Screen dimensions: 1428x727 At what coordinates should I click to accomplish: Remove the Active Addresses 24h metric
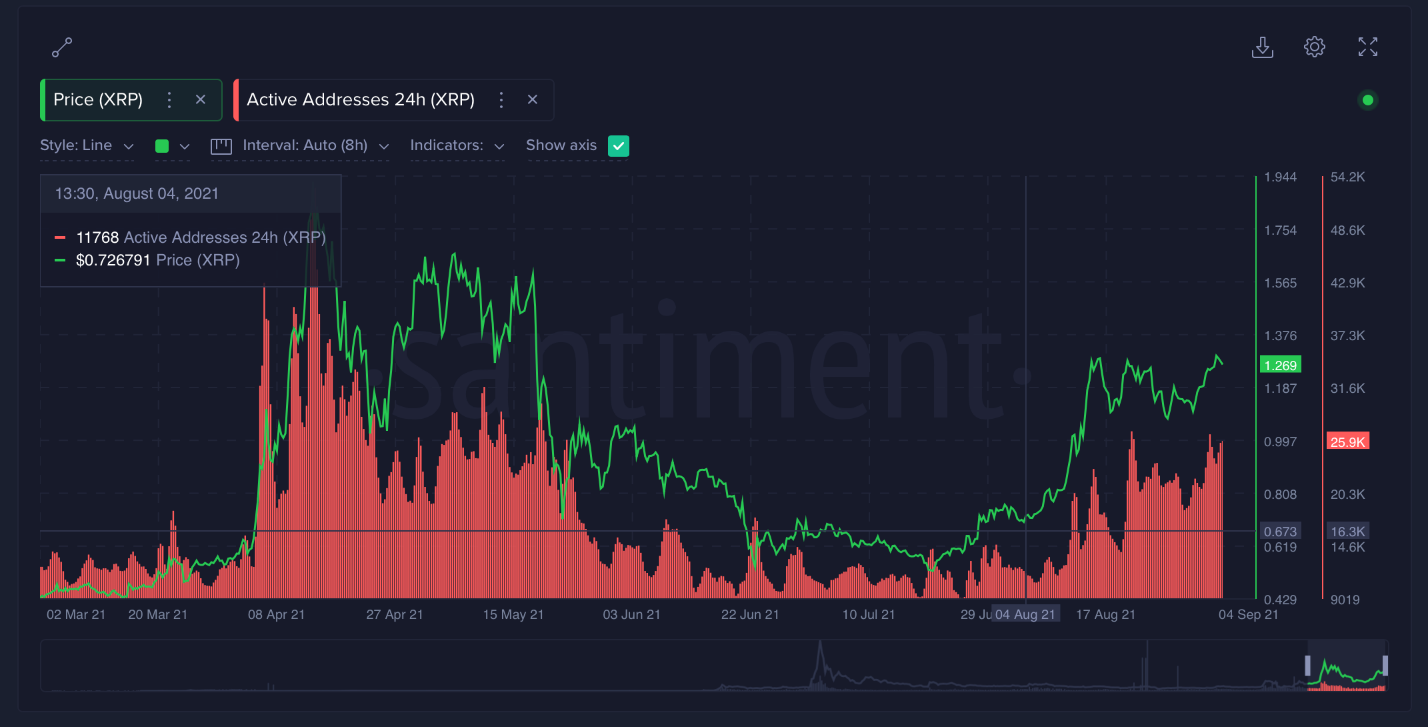click(x=532, y=99)
